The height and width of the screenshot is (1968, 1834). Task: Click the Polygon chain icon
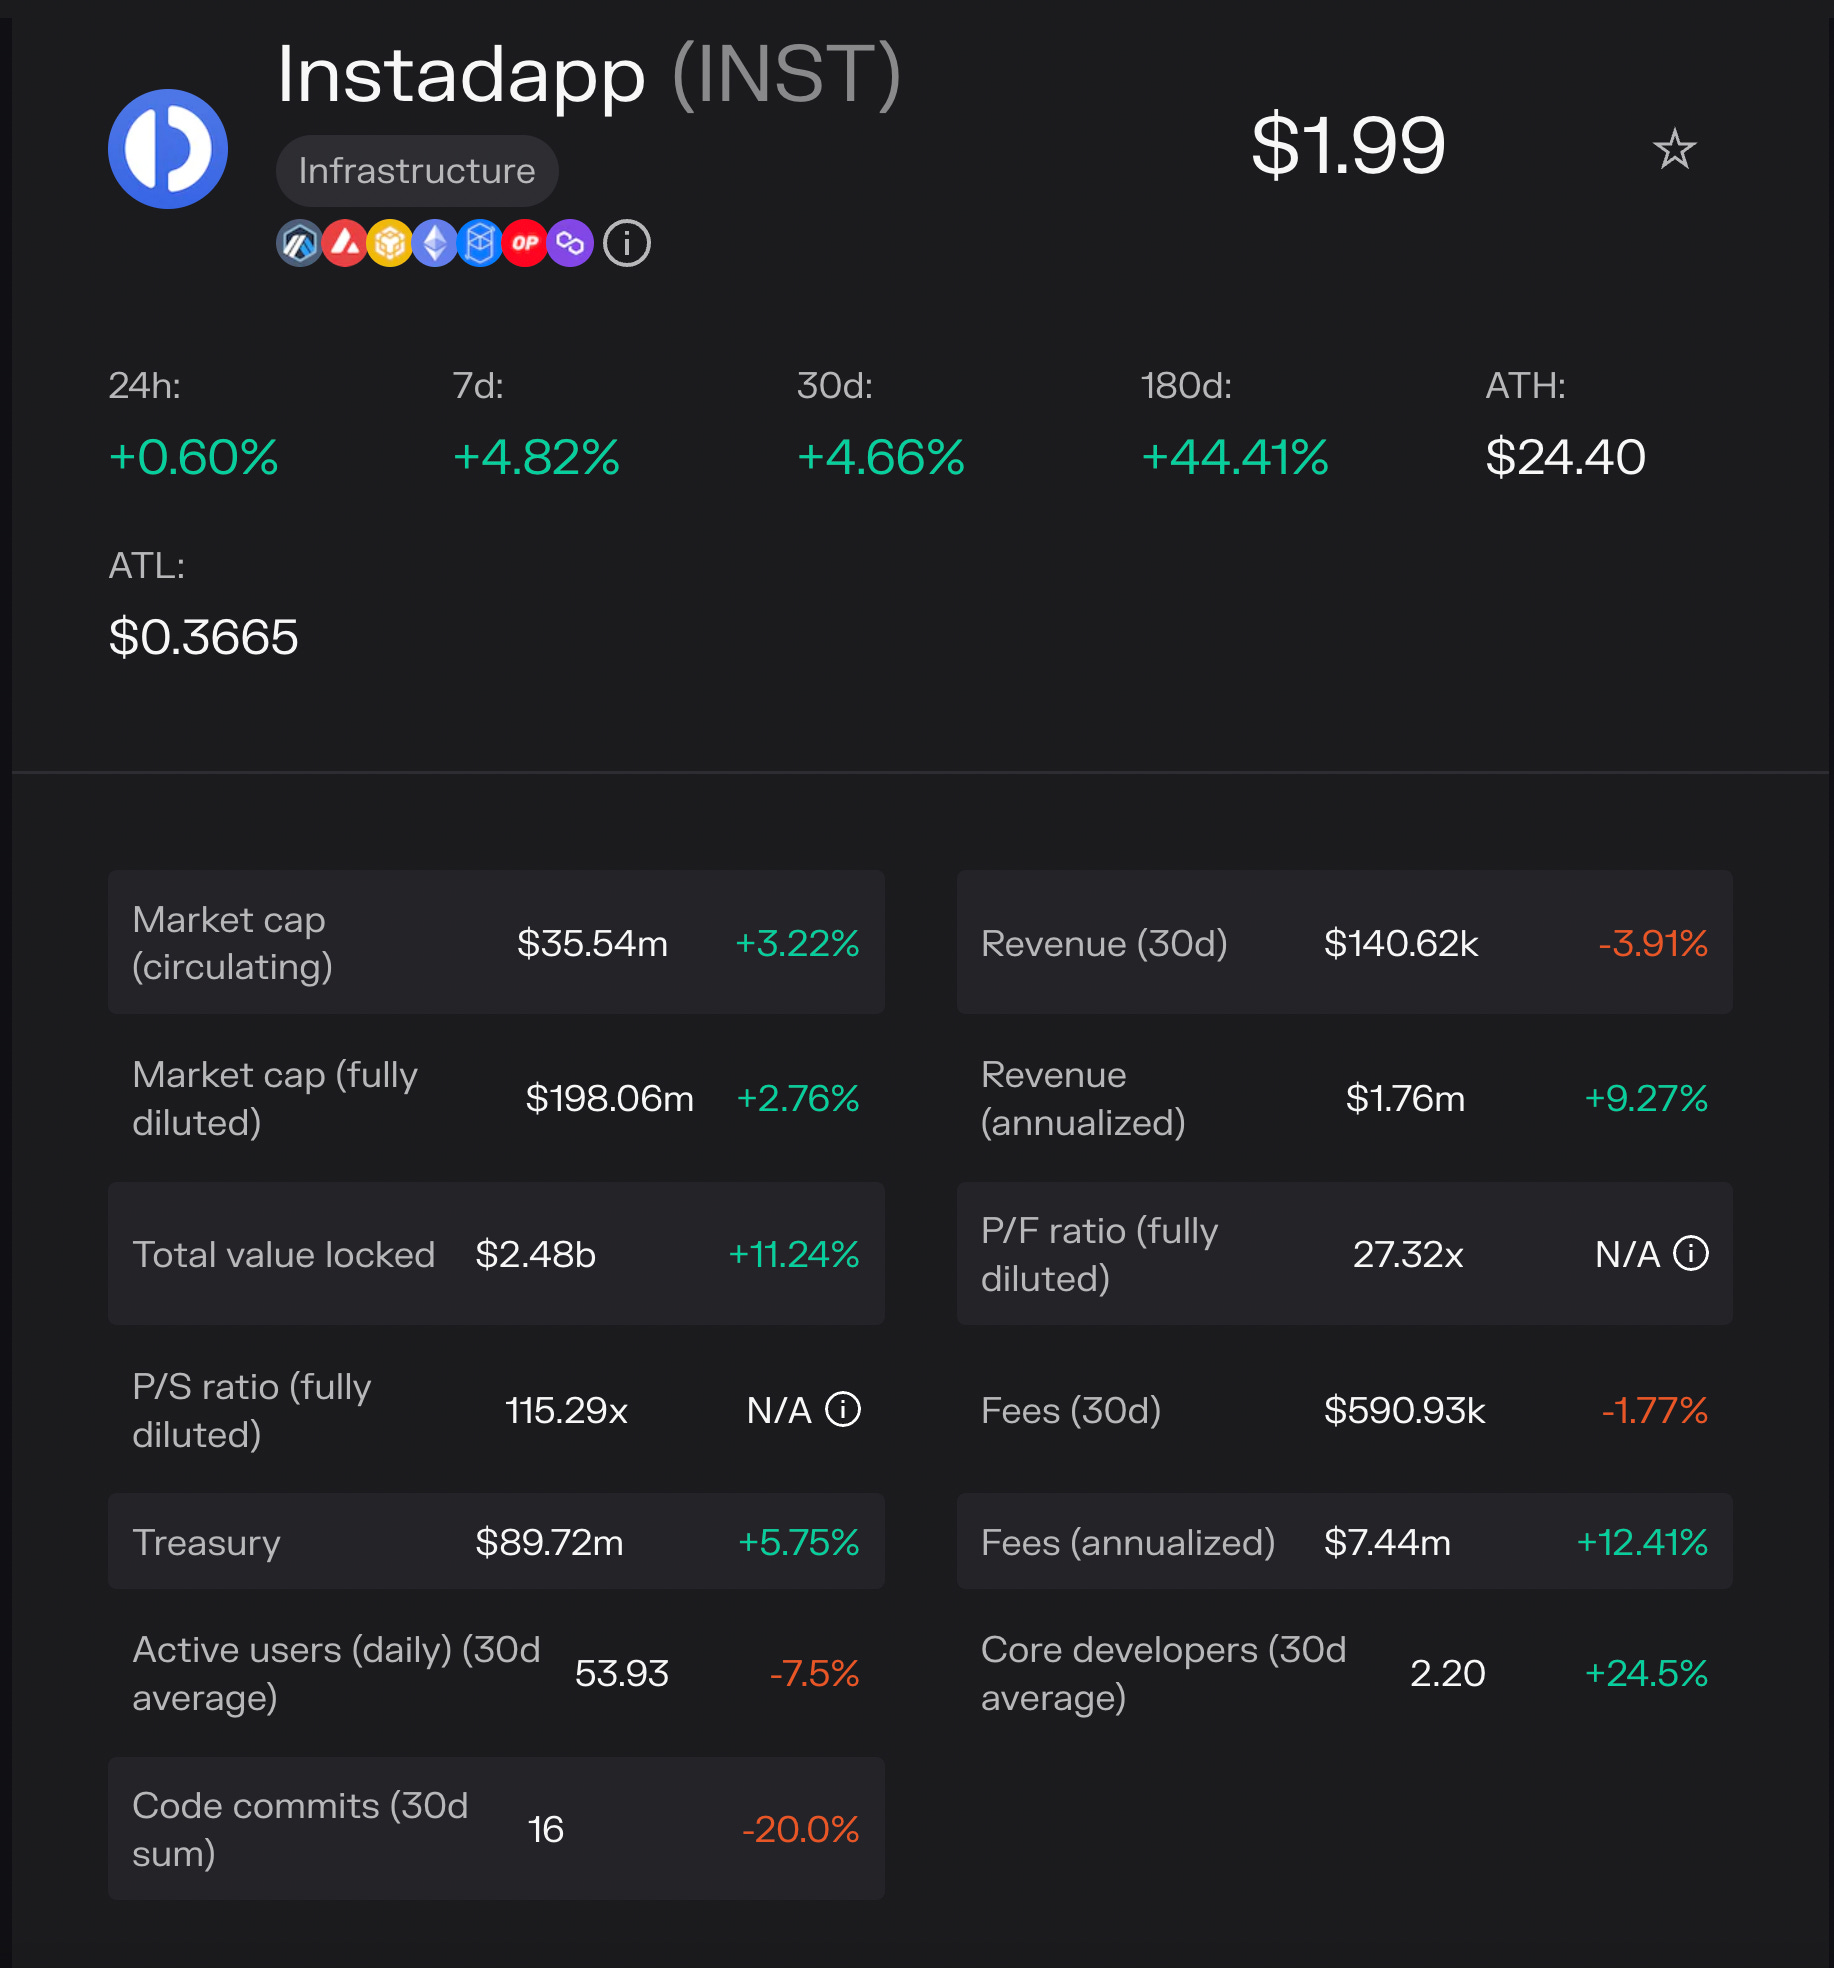(x=570, y=243)
